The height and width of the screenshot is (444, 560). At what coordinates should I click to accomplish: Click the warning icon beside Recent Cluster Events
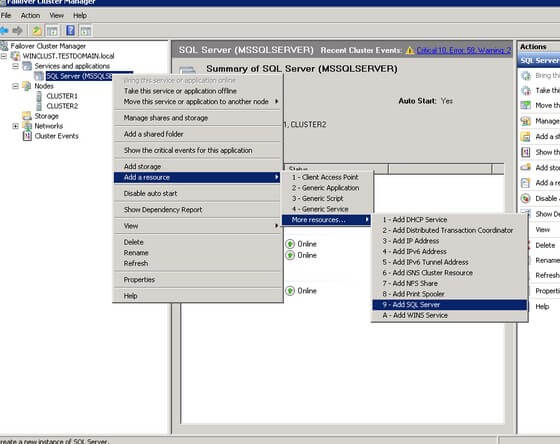pyautogui.click(x=410, y=51)
